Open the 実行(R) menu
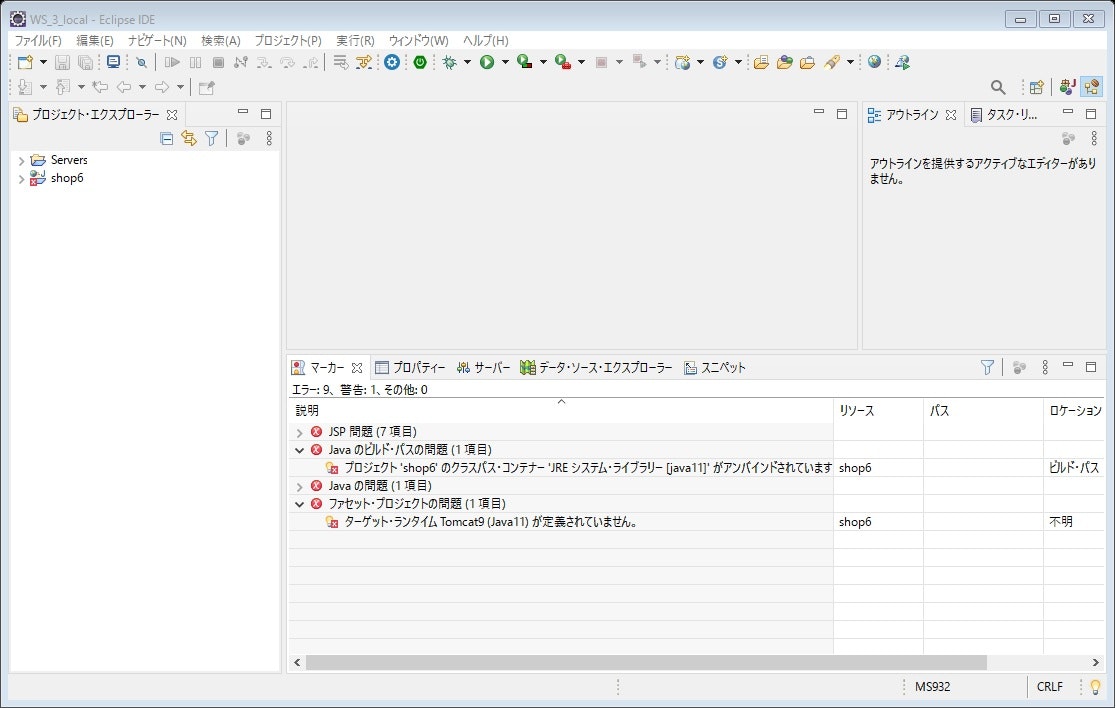This screenshot has height=708, width=1116. point(355,41)
